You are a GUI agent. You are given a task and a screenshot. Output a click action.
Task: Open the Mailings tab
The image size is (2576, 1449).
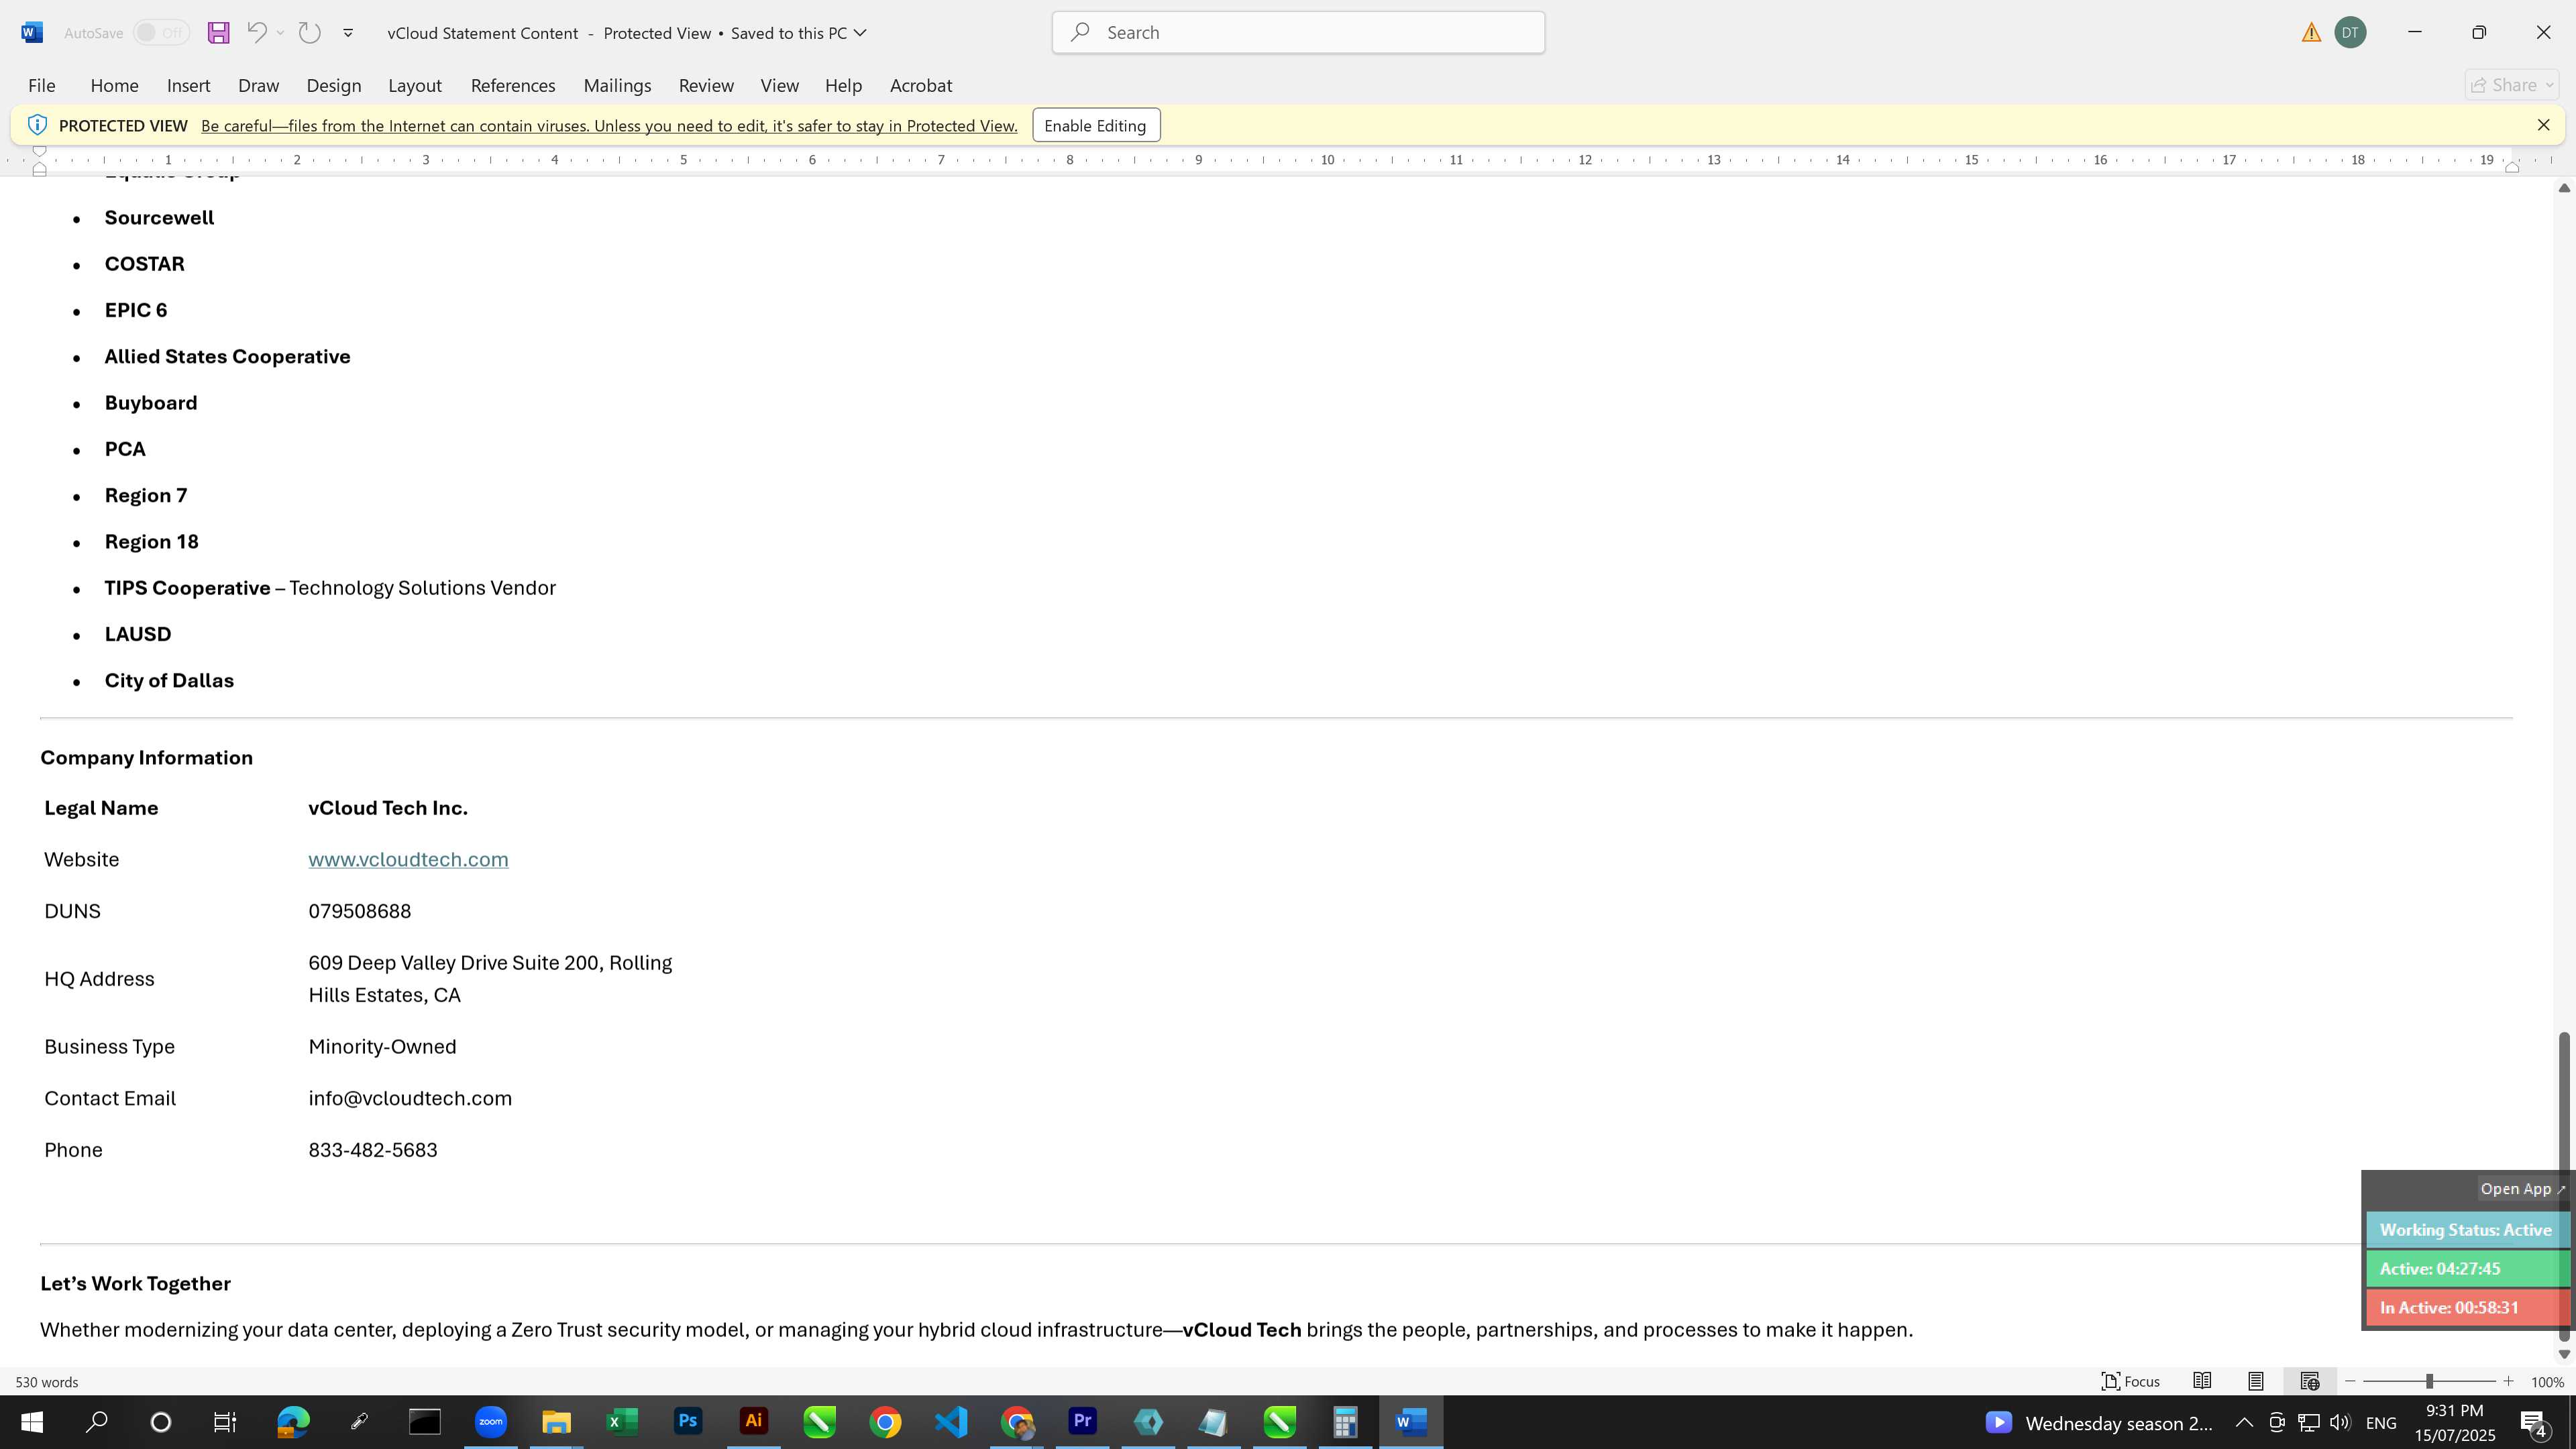617,86
